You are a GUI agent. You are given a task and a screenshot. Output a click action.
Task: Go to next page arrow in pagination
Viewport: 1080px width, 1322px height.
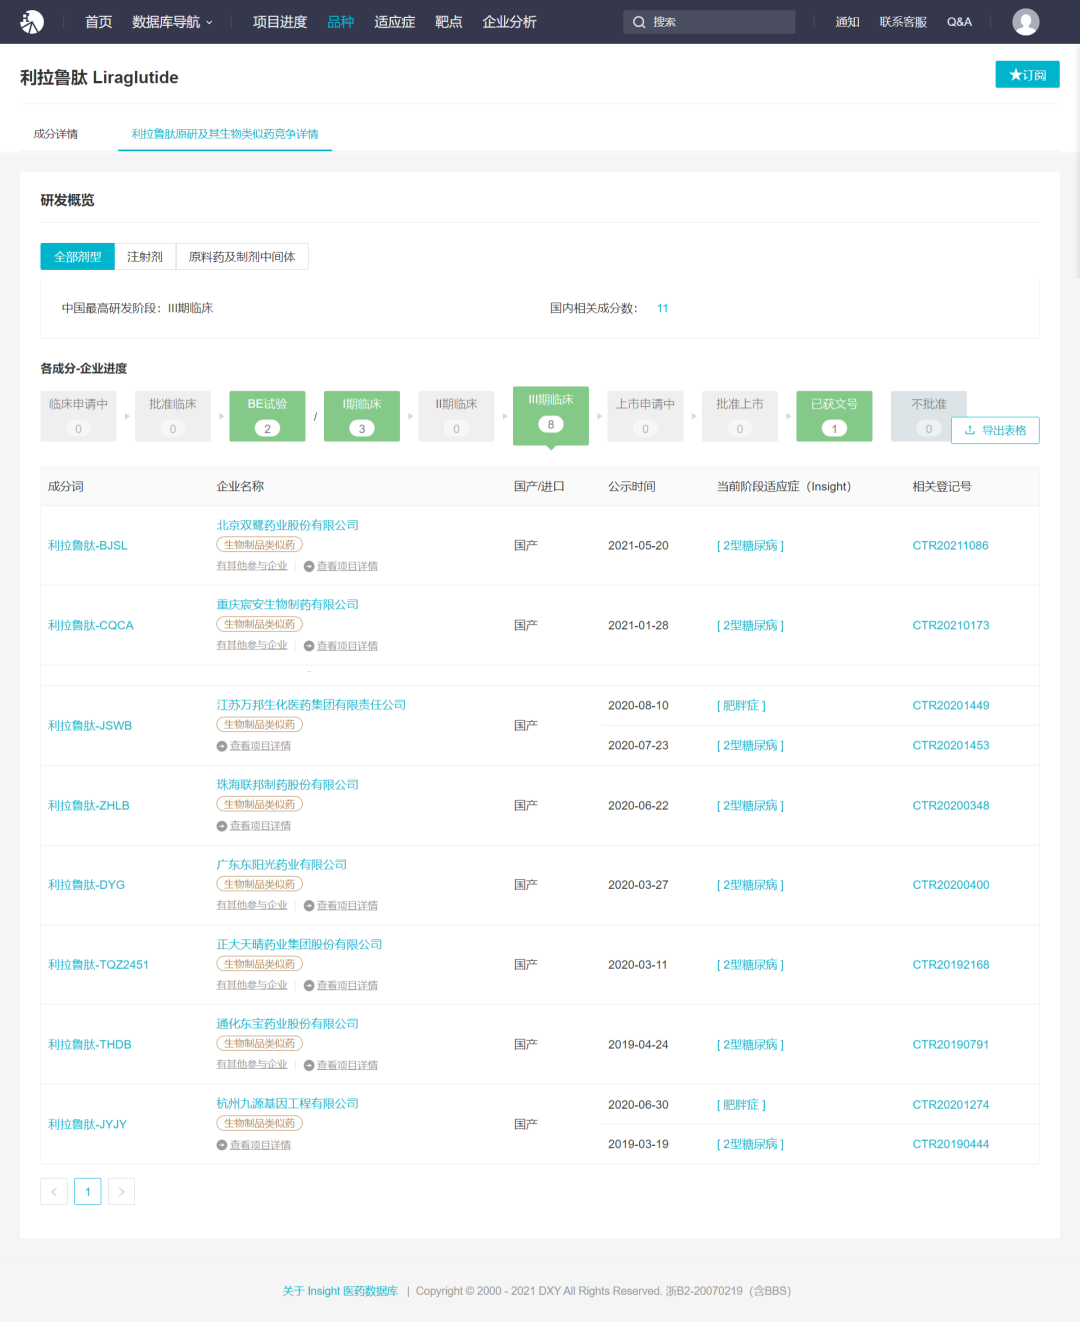point(121,1191)
